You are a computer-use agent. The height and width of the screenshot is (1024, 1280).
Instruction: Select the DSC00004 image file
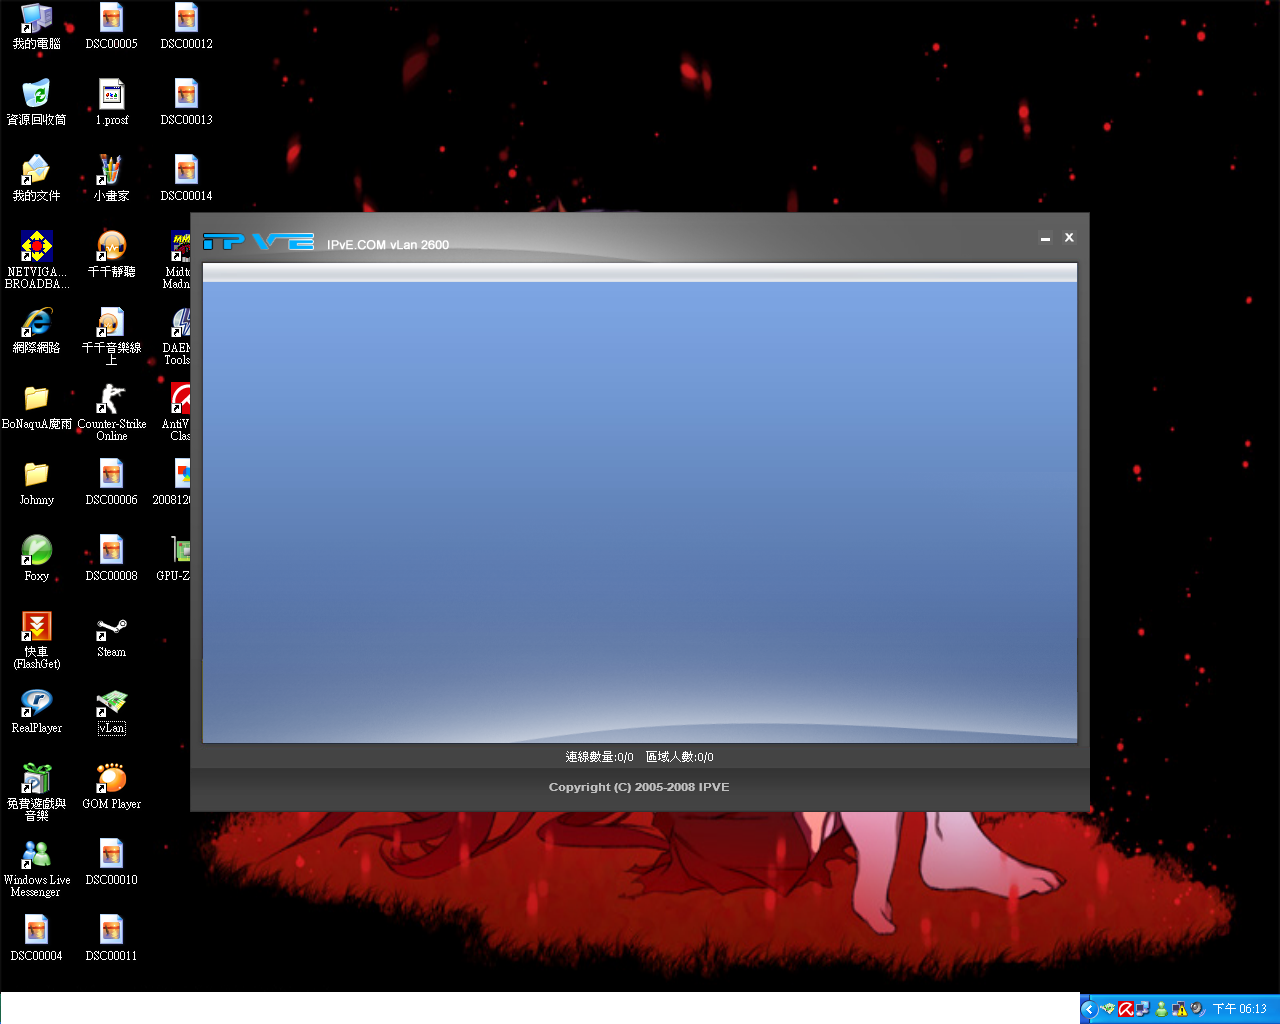36,938
